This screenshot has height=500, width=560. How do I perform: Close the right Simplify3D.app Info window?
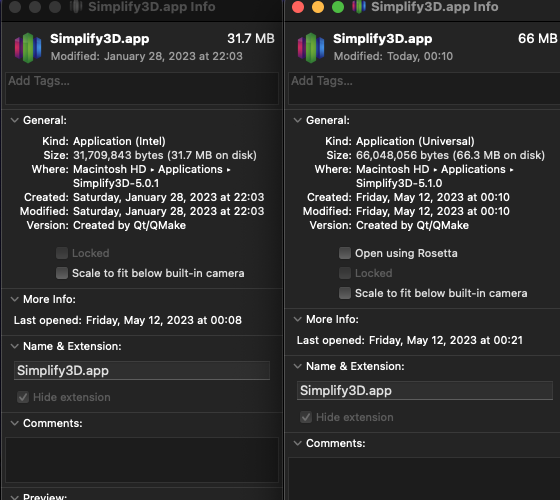point(298,7)
